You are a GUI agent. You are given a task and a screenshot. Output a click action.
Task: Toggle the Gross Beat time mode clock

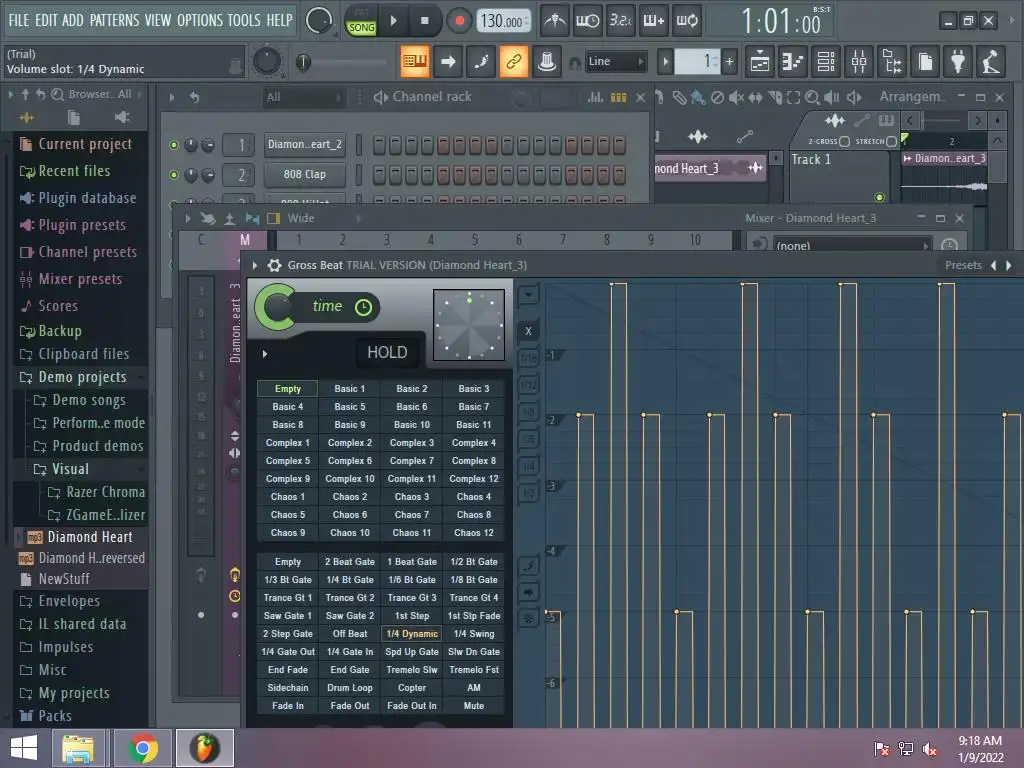coord(363,307)
